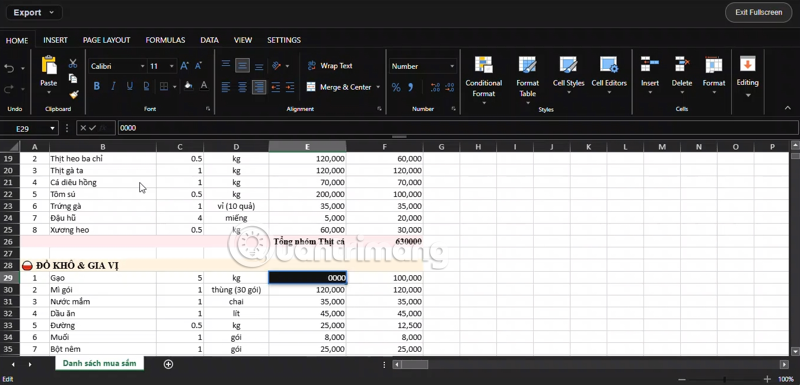Increase indent icon
This screenshot has height=385, width=800.
pyautogui.click(x=290, y=87)
